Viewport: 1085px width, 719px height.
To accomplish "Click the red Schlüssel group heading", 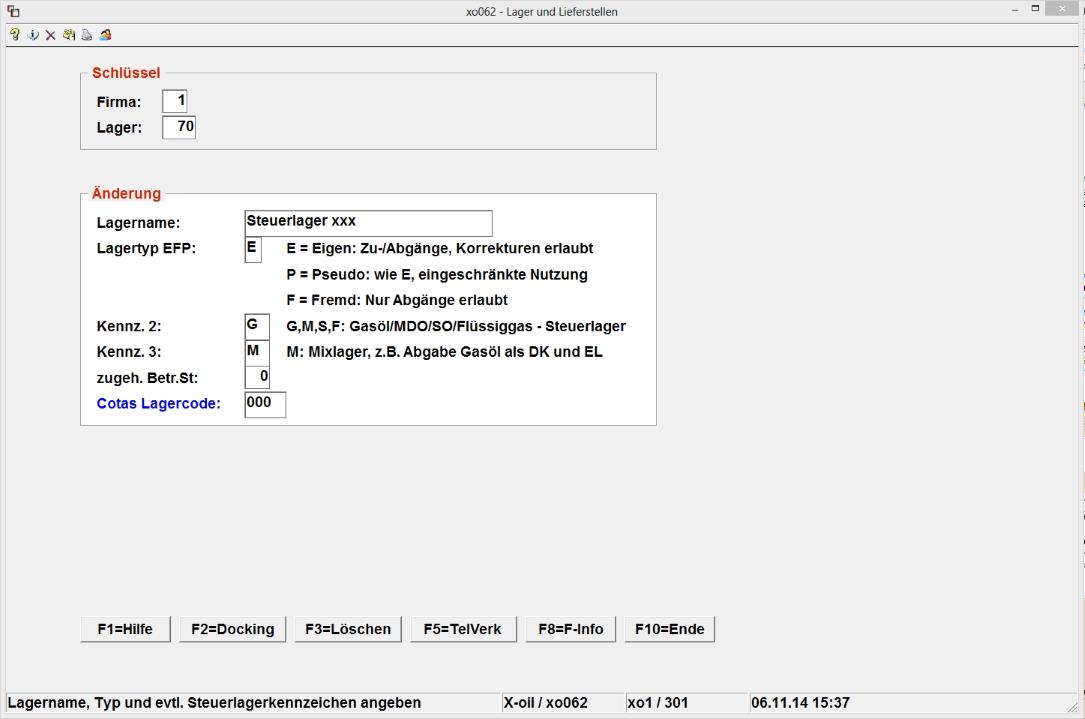I will click(x=126, y=73).
